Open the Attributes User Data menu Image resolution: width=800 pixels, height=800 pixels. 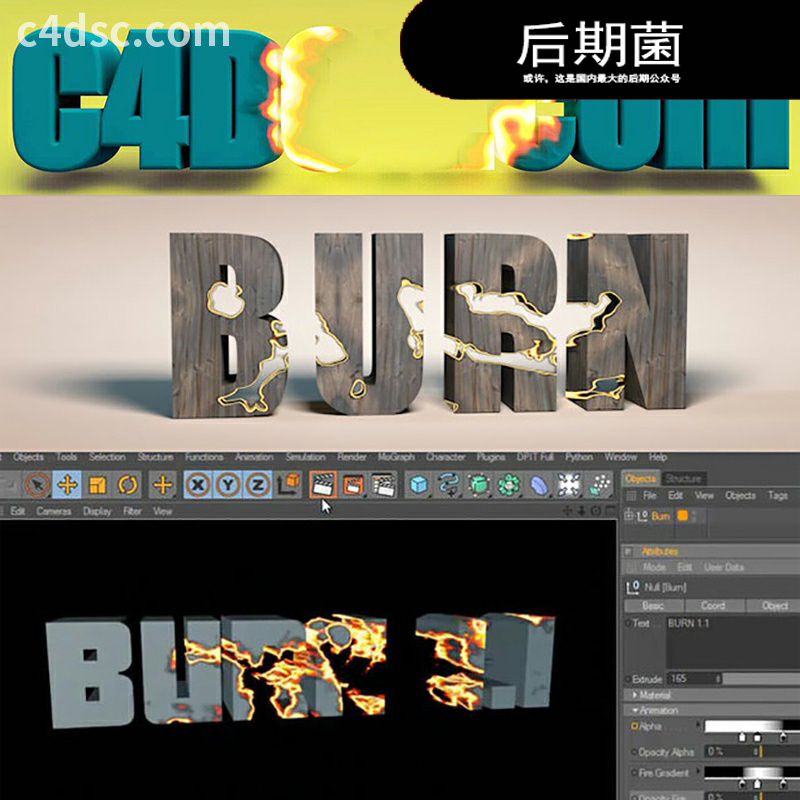pyautogui.click(x=724, y=567)
